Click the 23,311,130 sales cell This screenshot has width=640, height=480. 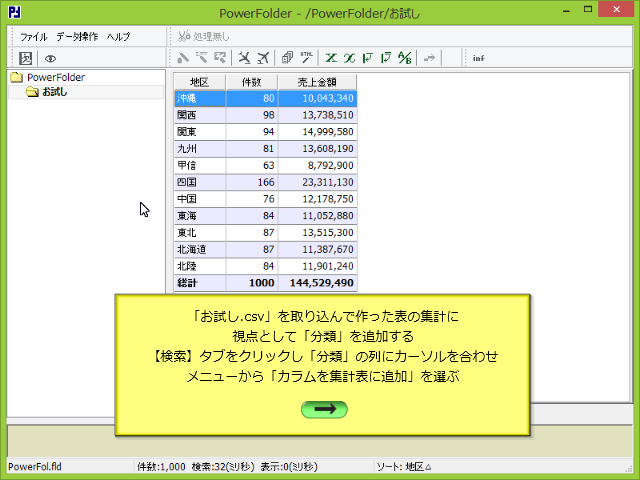[318, 182]
